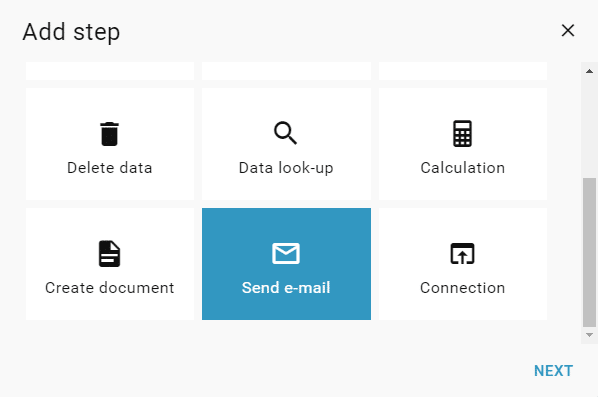Click the scrollbar track above the thumb
598x397 pixels.
pyautogui.click(x=589, y=127)
